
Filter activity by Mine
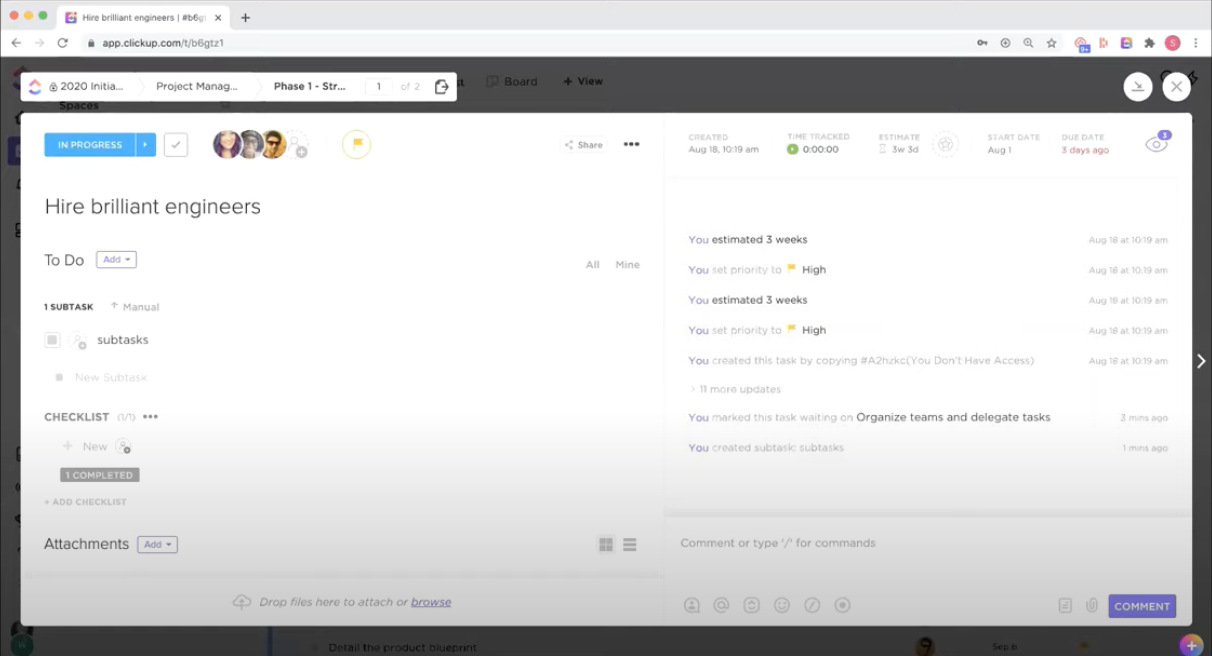(627, 265)
